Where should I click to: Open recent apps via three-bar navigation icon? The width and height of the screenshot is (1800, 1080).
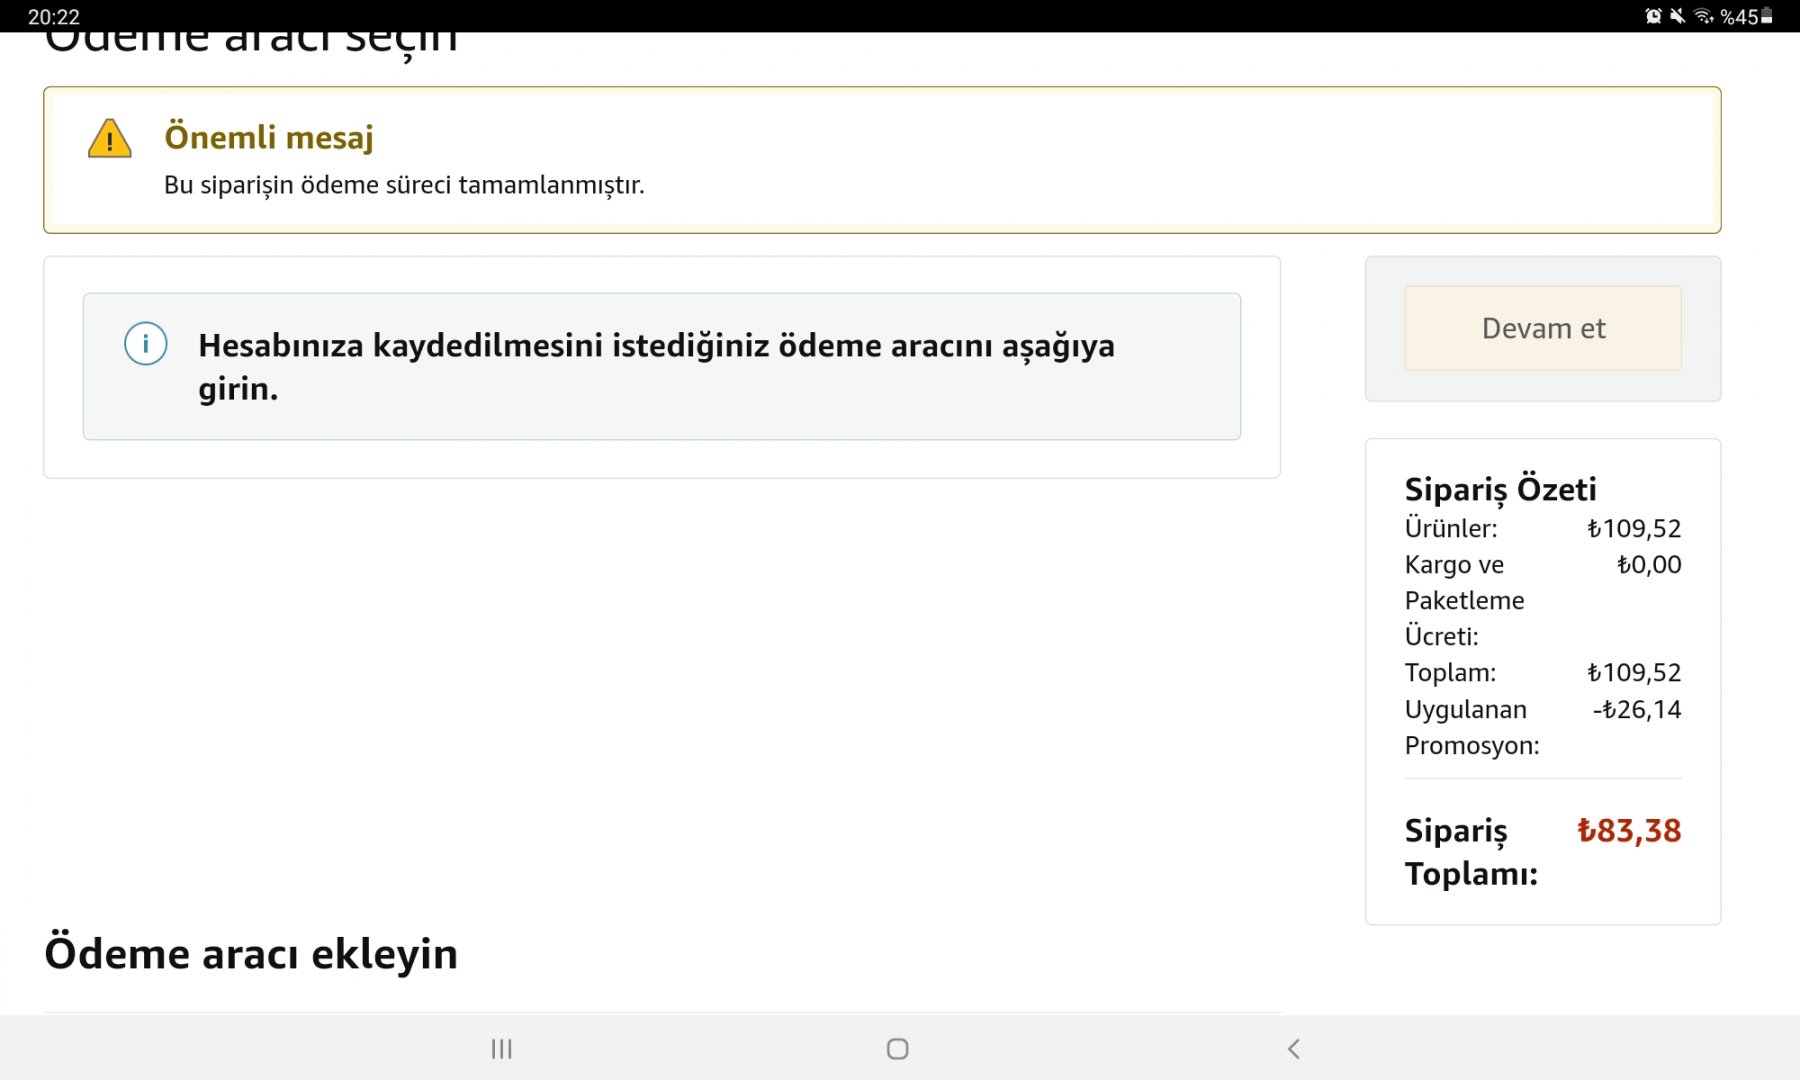coord(502,1048)
